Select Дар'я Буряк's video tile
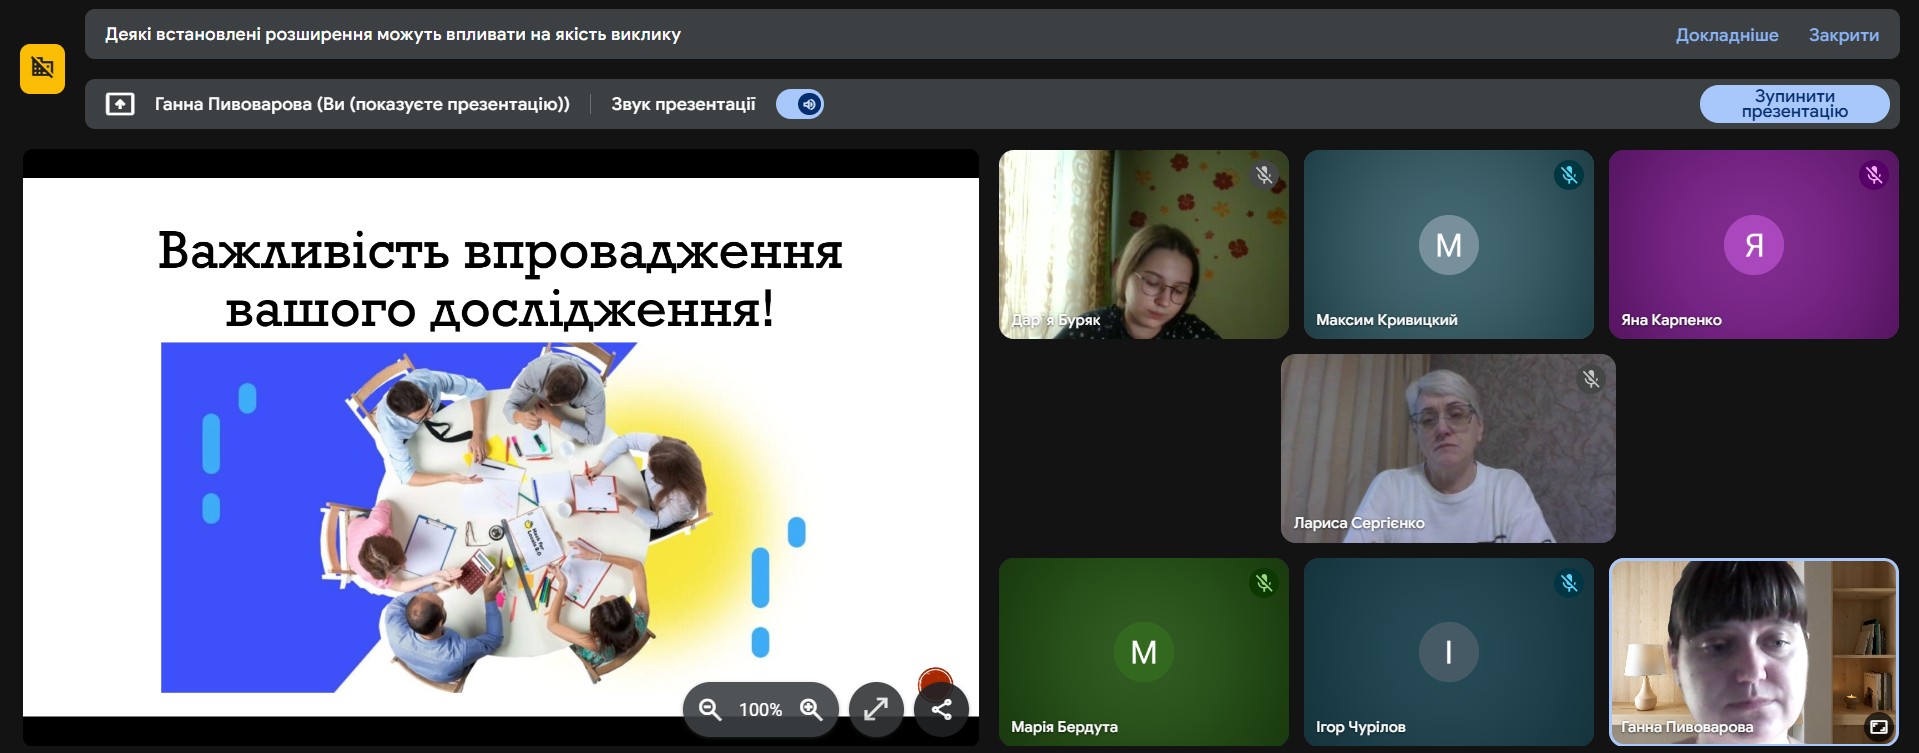1919x753 pixels. 1143,244
